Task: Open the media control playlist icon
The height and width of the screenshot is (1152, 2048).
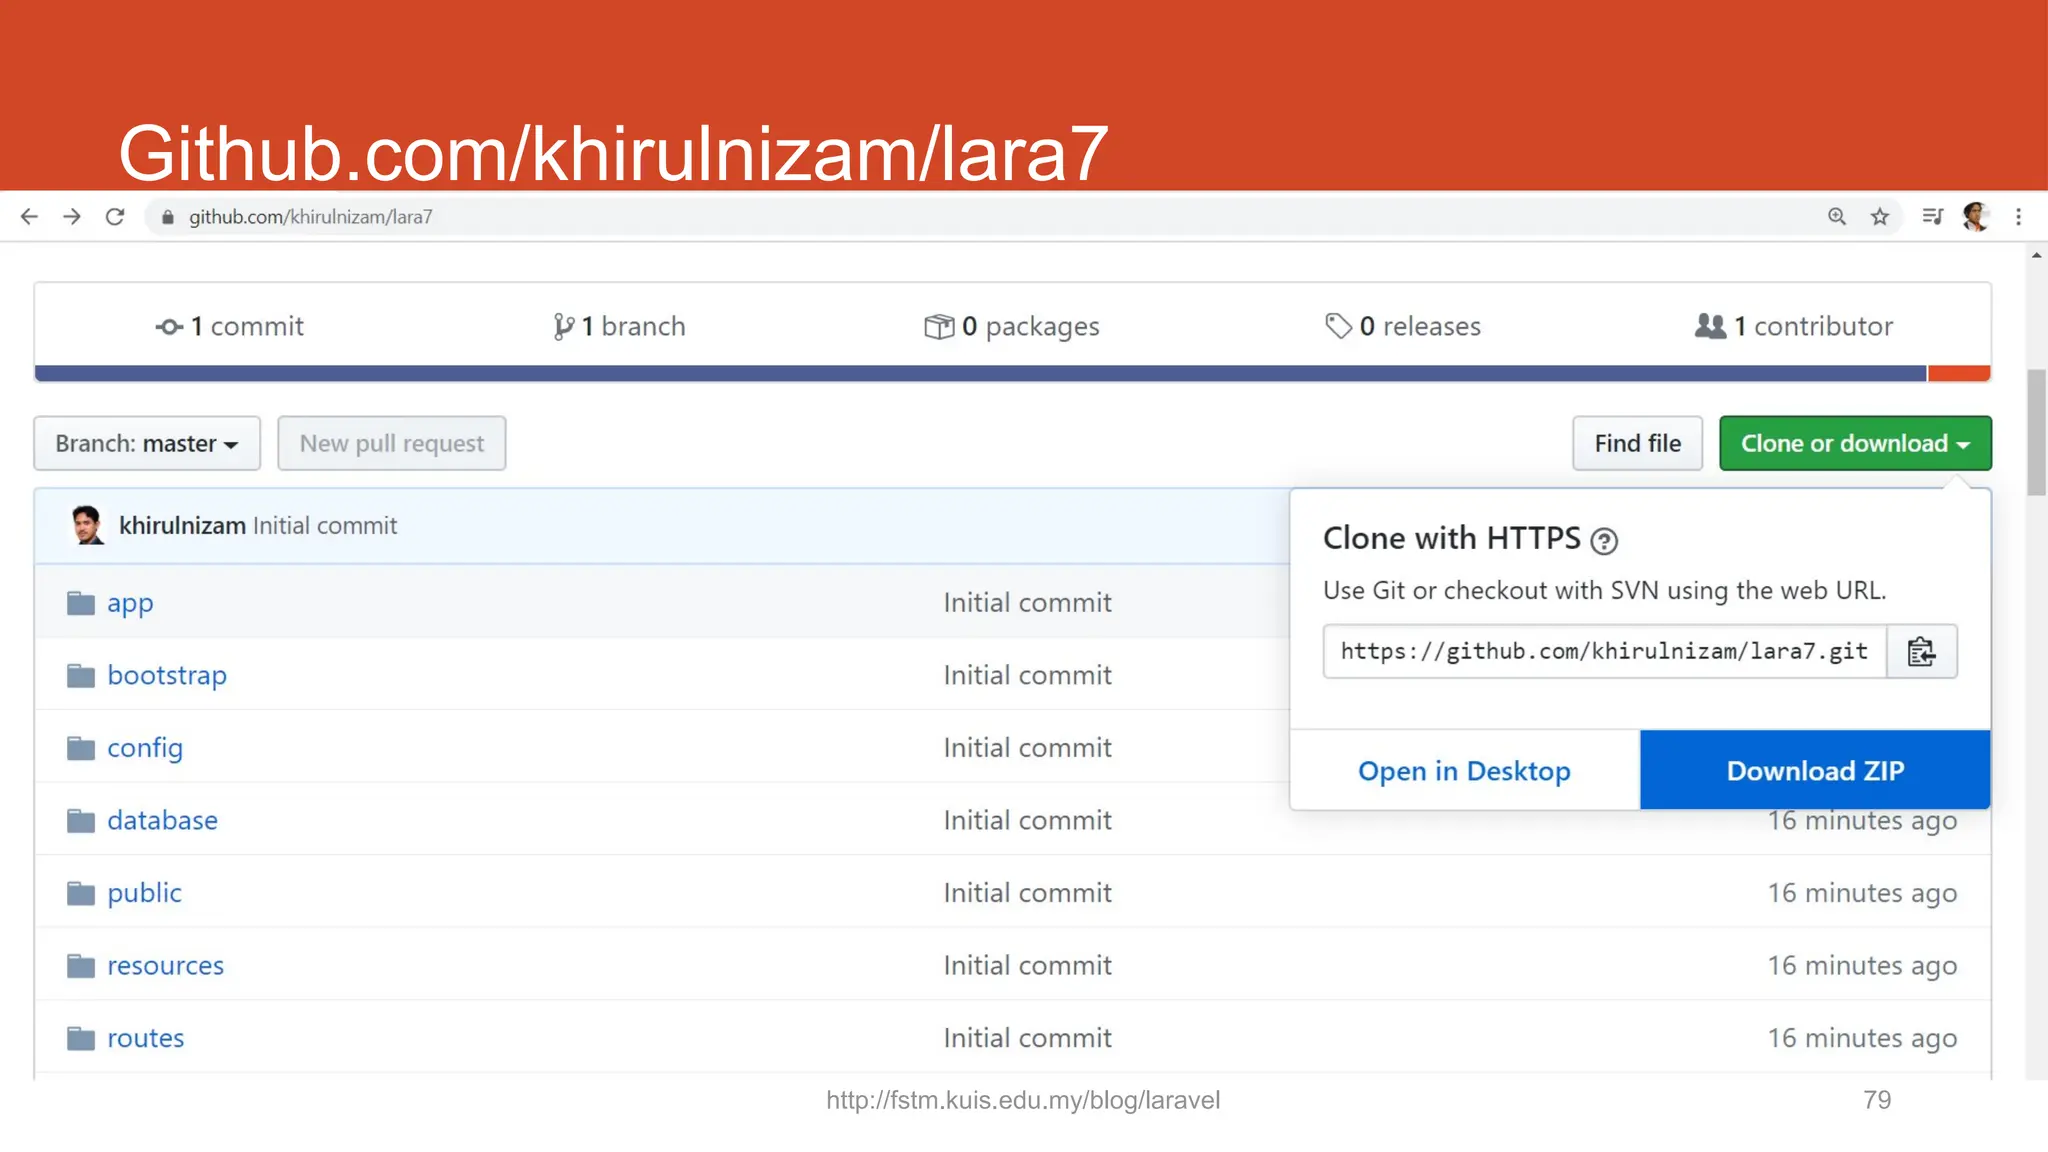Action: (1932, 217)
